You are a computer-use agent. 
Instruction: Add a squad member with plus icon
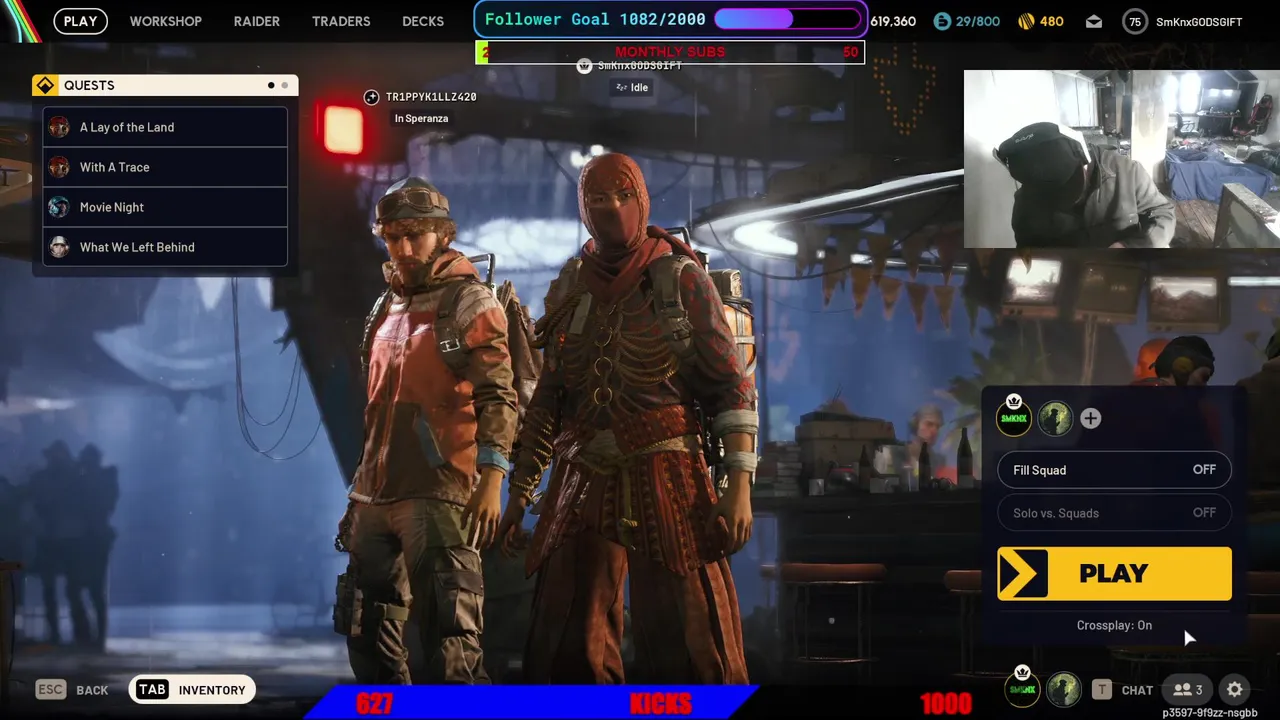(1091, 419)
